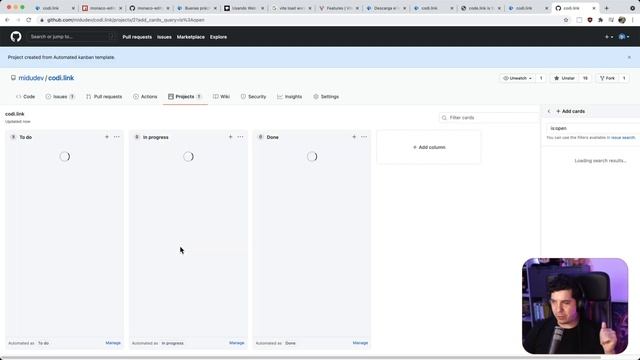Viewport: 640px width, 360px height.
Task: Switch to the Actions tab
Action: (x=145, y=97)
